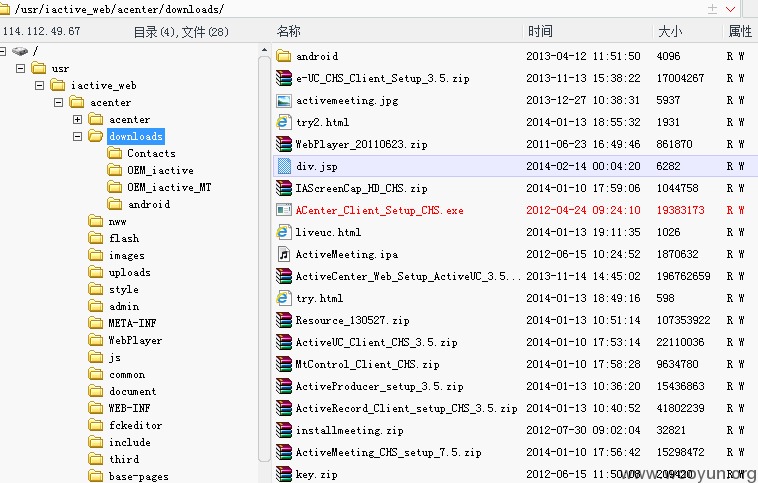Click the folder icon in the path bar
Viewport: 758px width, 483px height.
coord(4,9)
